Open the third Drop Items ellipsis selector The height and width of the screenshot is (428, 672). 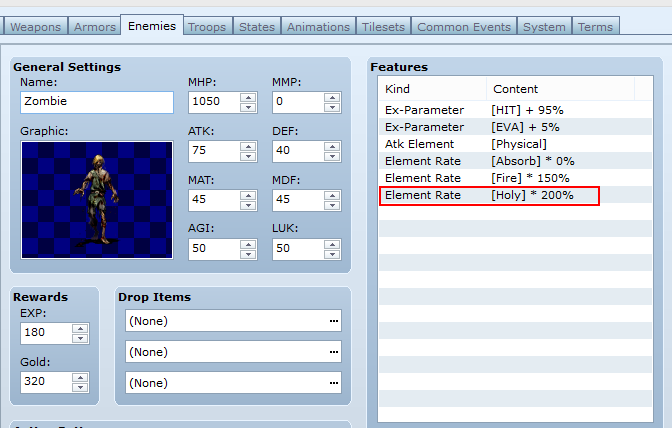point(334,383)
